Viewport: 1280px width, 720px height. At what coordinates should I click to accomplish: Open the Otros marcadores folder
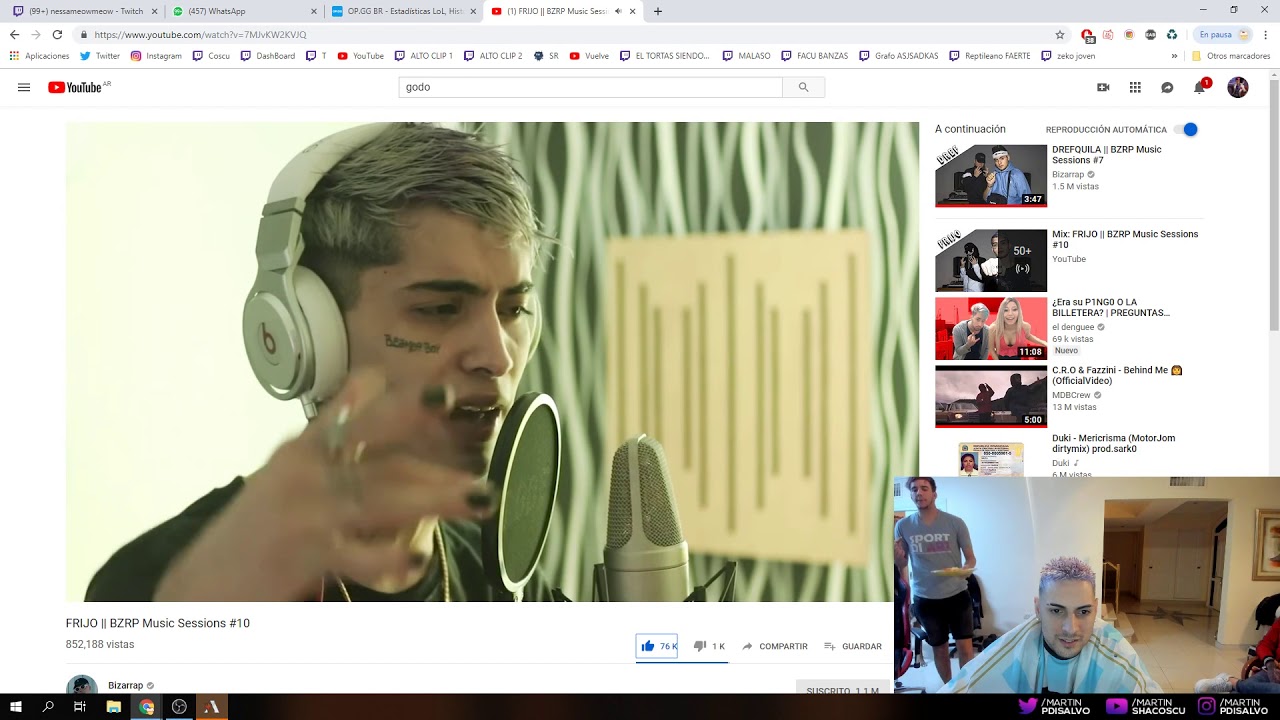click(1230, 56)
